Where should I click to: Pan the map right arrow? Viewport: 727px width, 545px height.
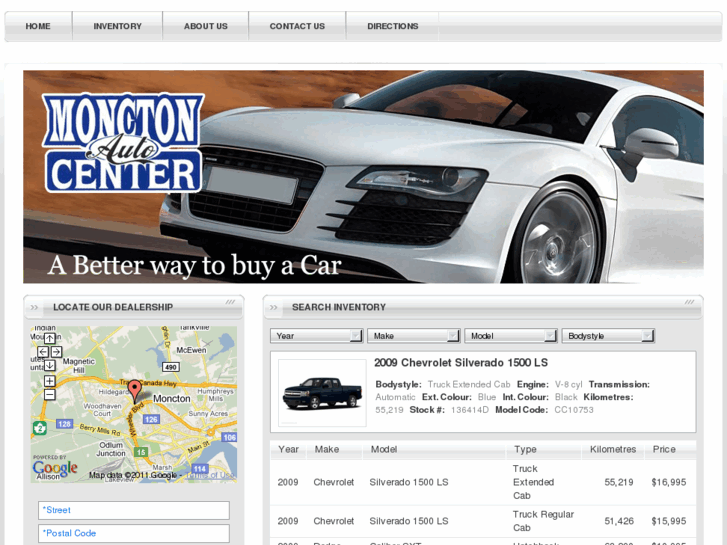tap(56, 352)
